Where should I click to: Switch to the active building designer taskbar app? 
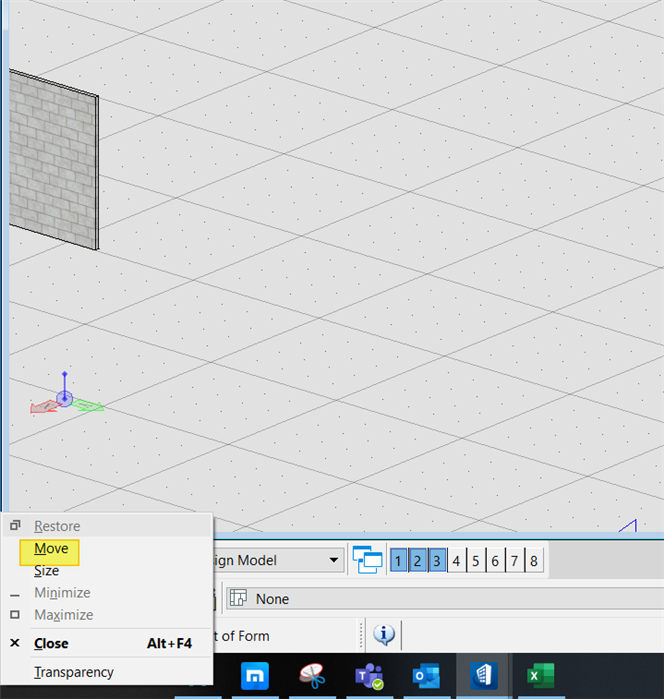[483, 676]
